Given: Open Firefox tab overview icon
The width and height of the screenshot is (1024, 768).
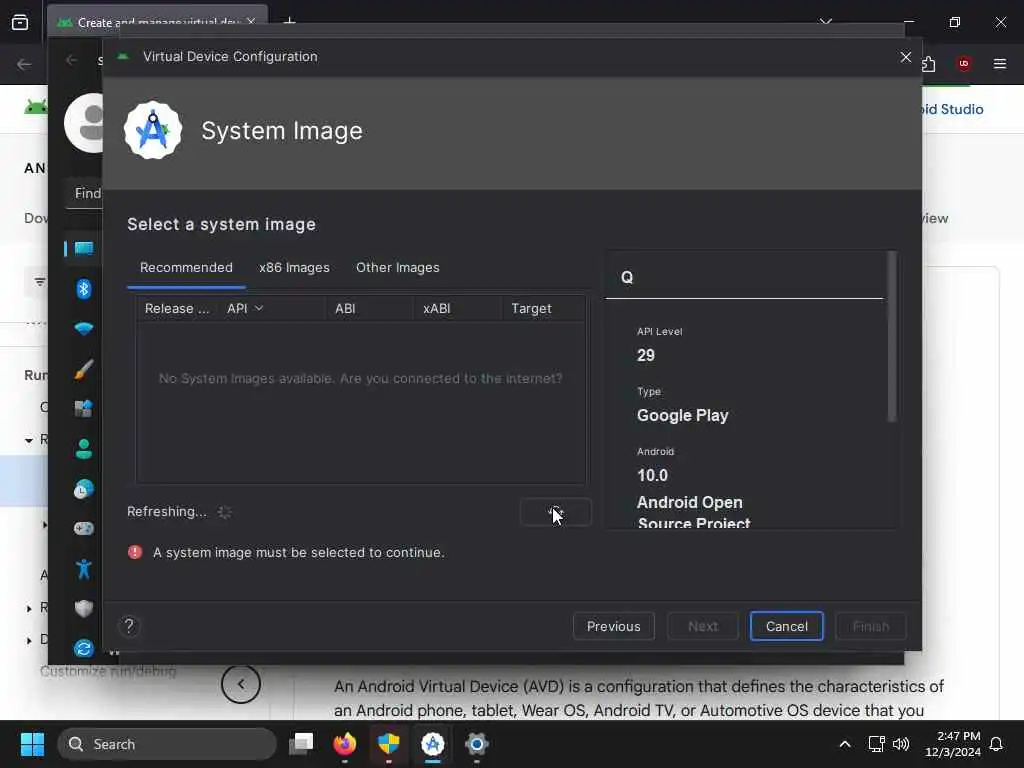Looking at the screenshot, I should 20,22.
